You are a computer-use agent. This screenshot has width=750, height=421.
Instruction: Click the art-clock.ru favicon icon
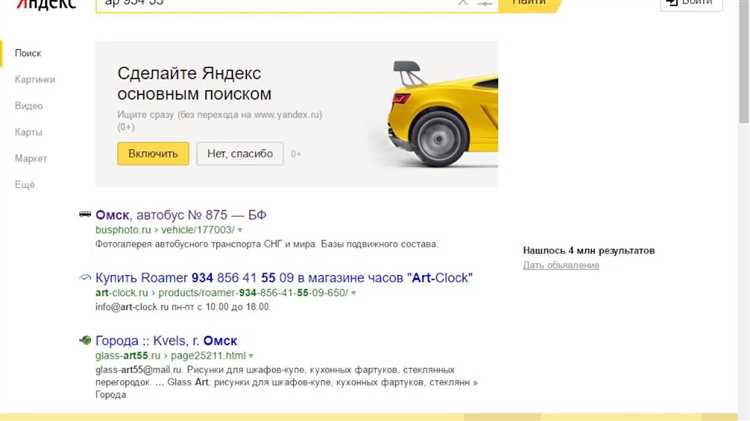pyautogui.click(x=85, y=277)
